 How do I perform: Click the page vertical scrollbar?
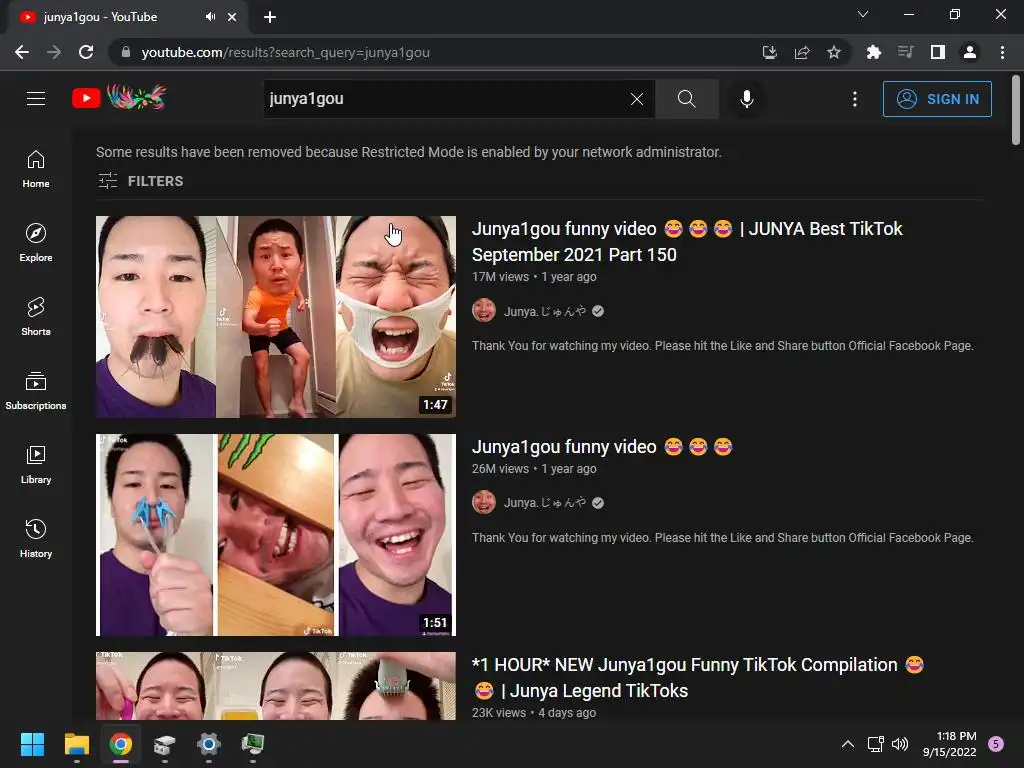pyautogui.click(x=1016, y=110)
